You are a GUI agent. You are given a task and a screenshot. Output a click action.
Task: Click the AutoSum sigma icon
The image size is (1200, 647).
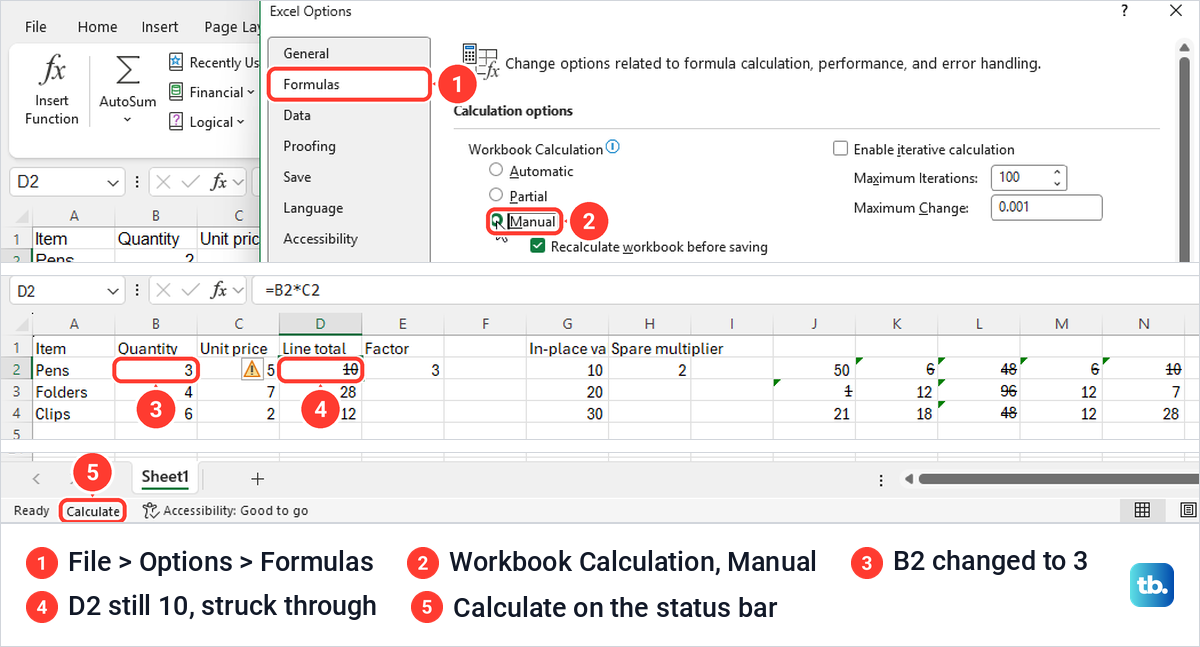128,71
